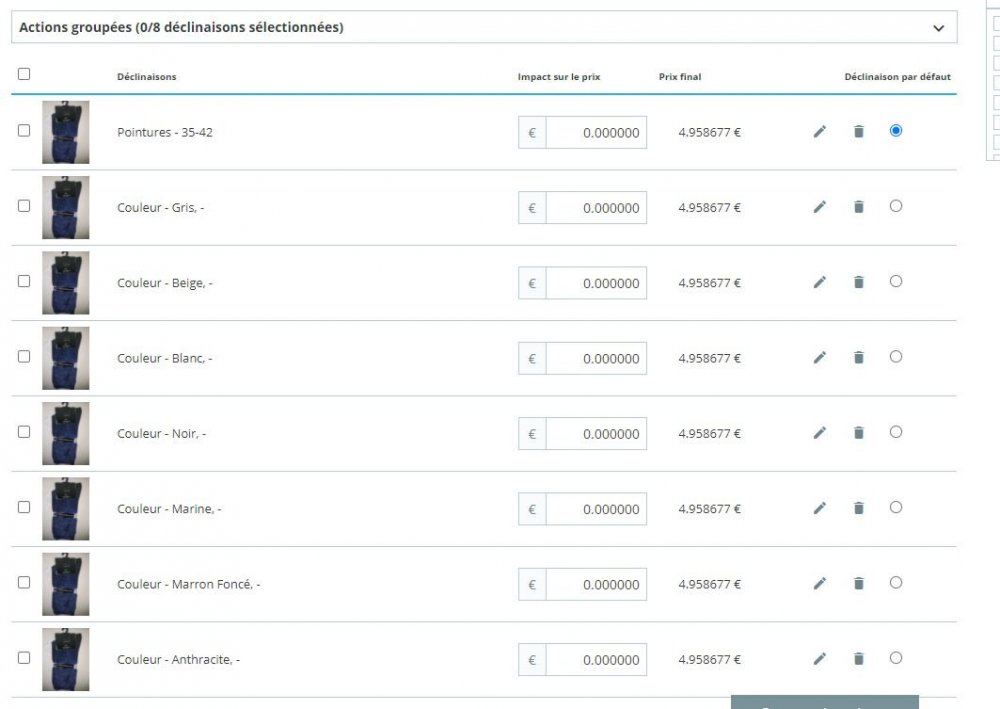Edit the Couleur - Beige combination

820,282
